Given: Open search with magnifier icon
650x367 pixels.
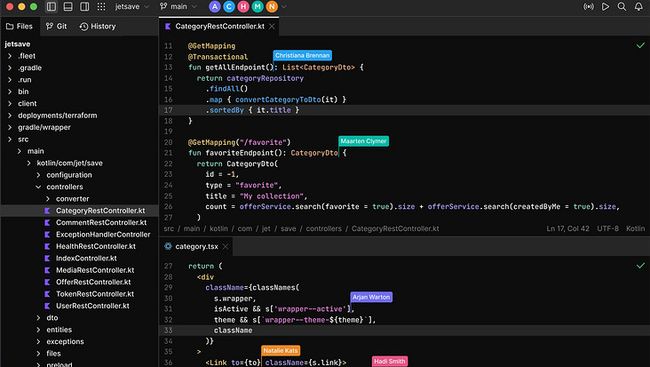Looking at the screenshot, I should pyautogui.click(x=622, y=7).
